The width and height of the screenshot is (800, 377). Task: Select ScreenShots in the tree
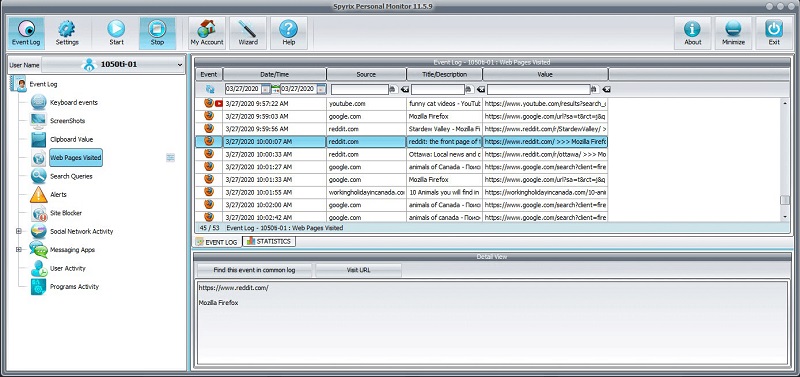[67, 121]
